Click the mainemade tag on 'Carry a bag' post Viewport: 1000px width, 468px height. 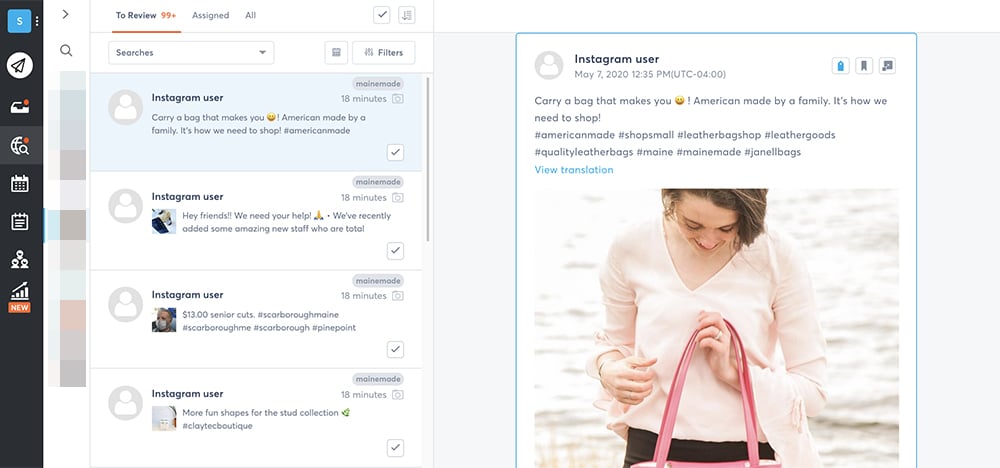click(x=378, y=84)
